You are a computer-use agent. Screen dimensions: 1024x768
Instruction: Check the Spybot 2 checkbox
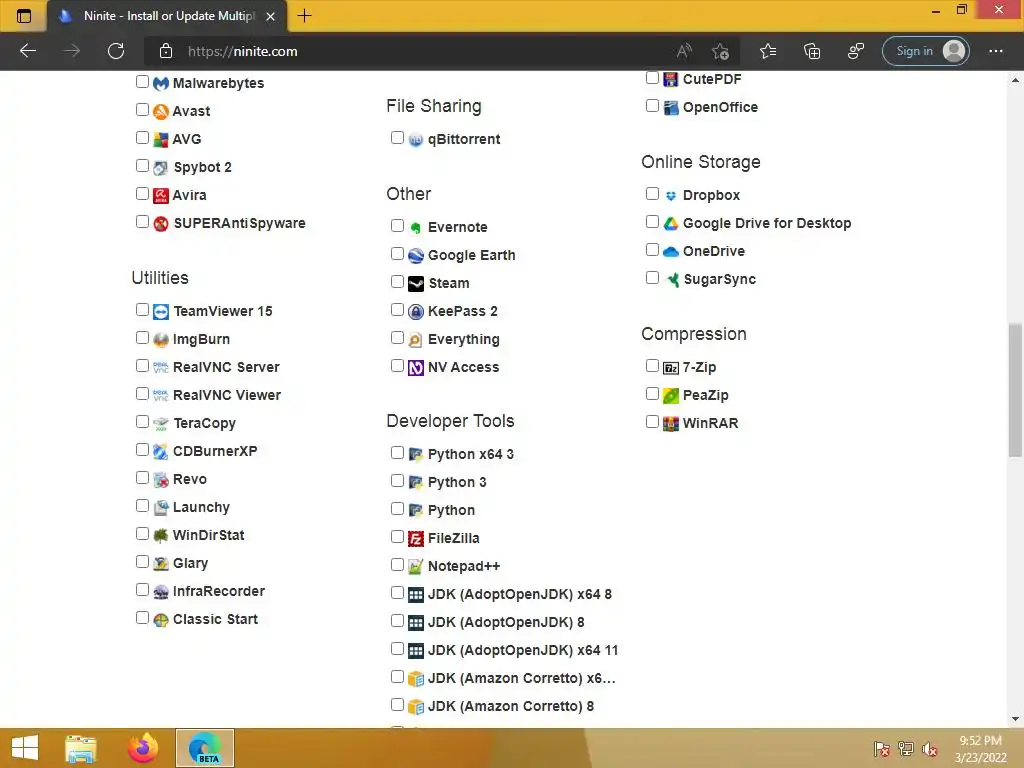[142, 166]
